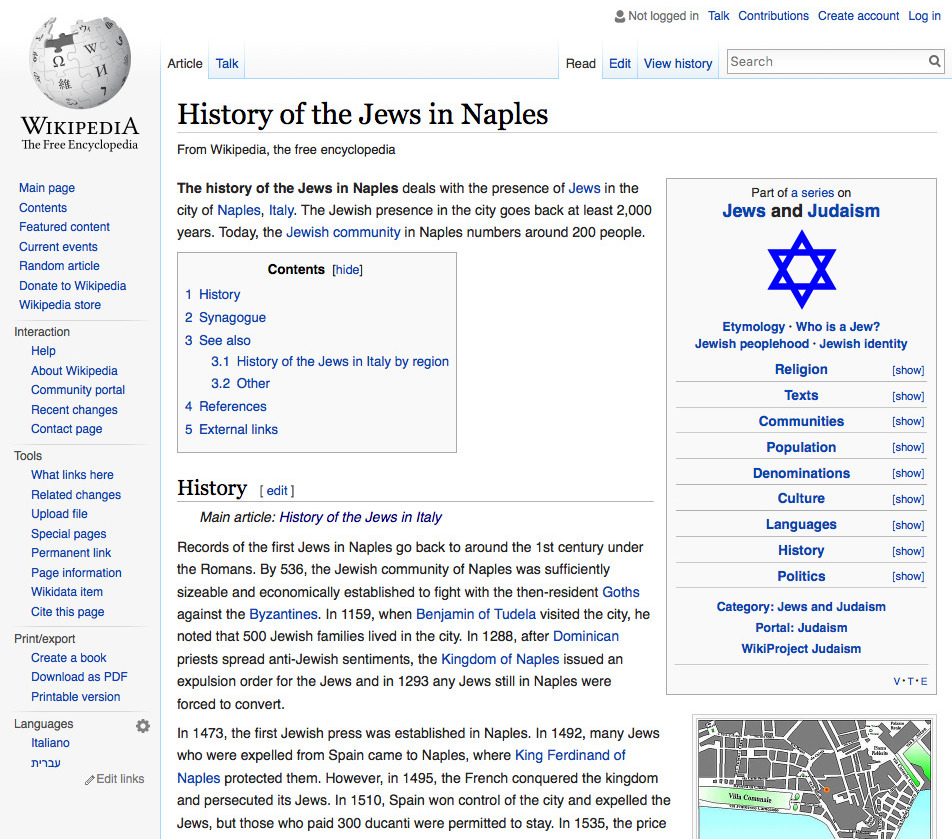This screenshot has width=952, height=839.
Task: Open the Naples map thumbnail
Action: [814, 779]
